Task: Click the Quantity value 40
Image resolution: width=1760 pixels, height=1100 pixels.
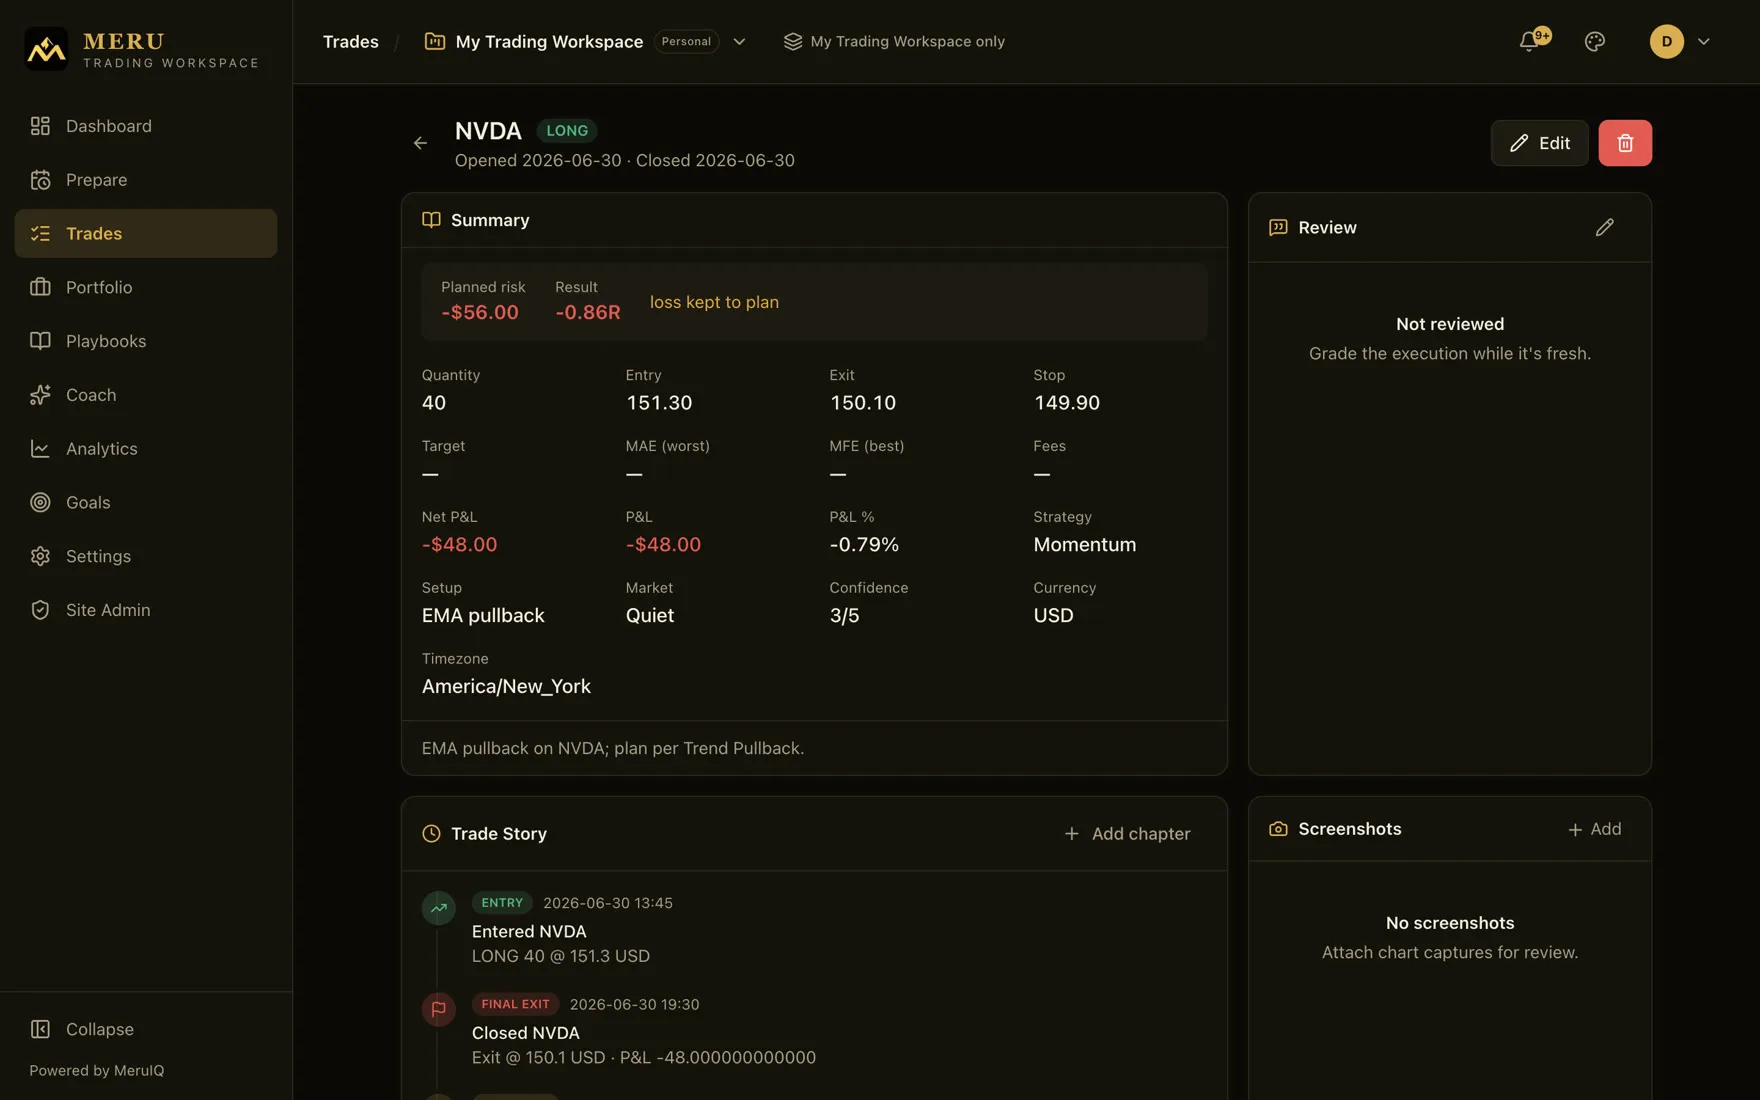Action: tap(434, 403)
